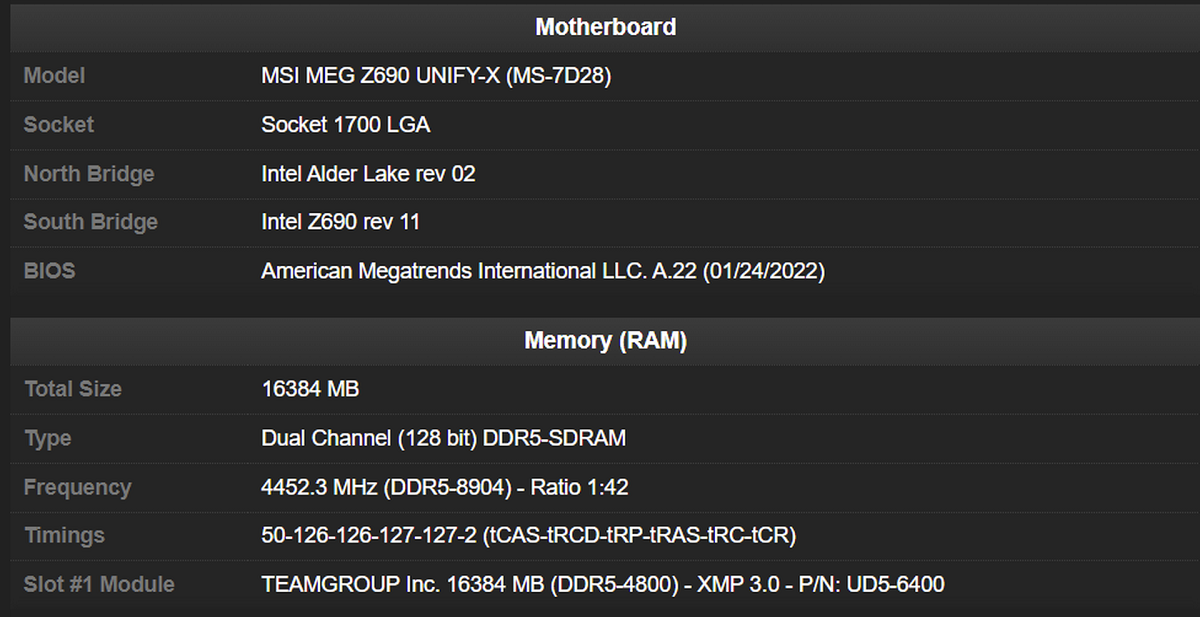Click the 4452.3 MHz frequency value
This screenshot has width=1200, height=617.
click(444, 487)
